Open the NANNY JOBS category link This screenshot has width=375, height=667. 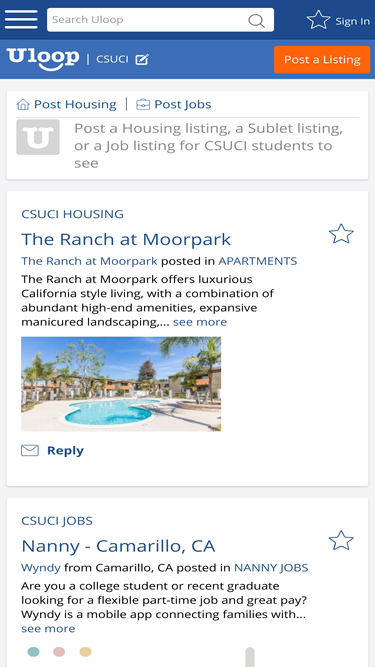pyautogui.click(x=271, y=568)
